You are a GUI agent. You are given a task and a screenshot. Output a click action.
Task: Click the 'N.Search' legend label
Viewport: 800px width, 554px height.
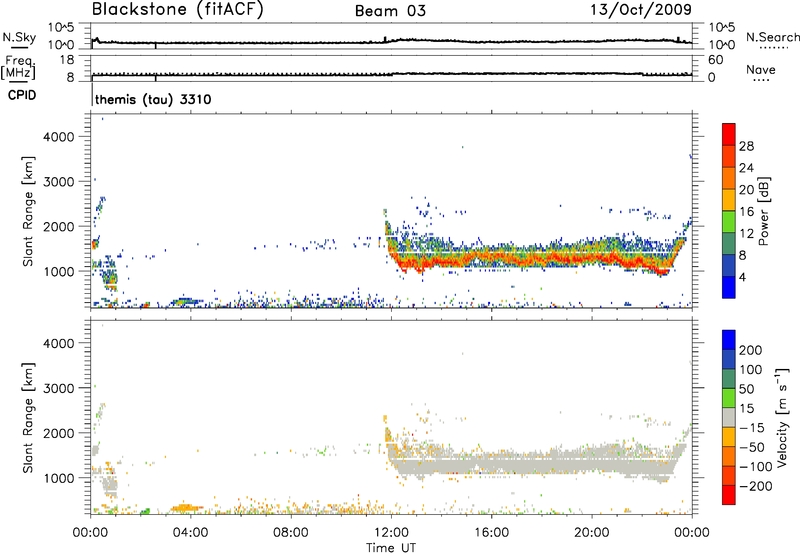(x=773, y=37)
